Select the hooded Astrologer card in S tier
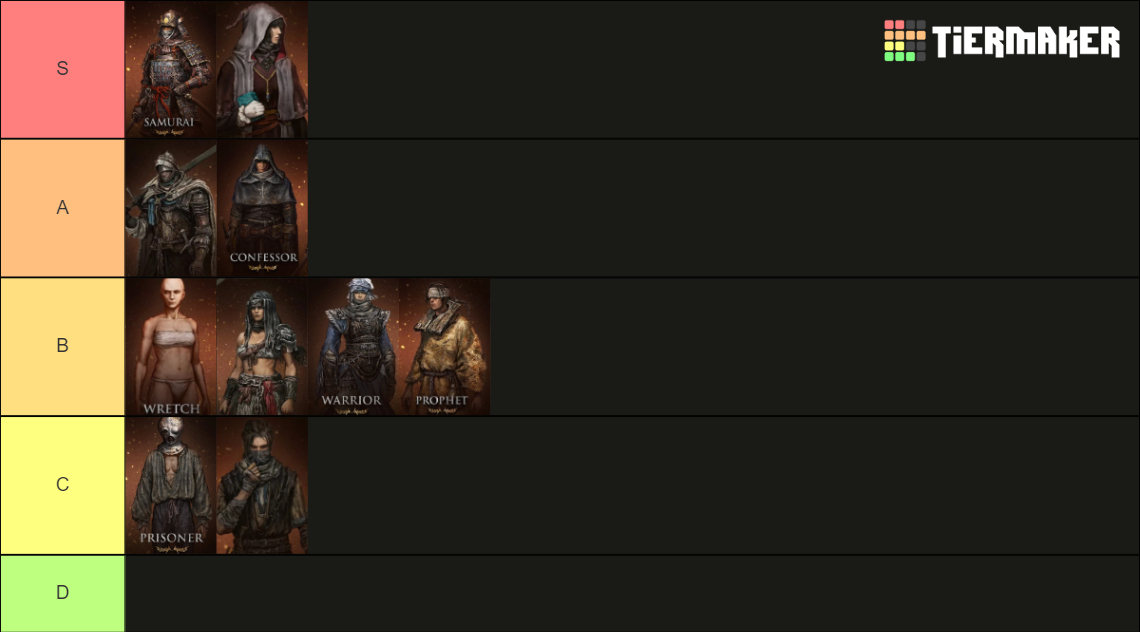The image size is (1140, 632). tap(262, 69)
